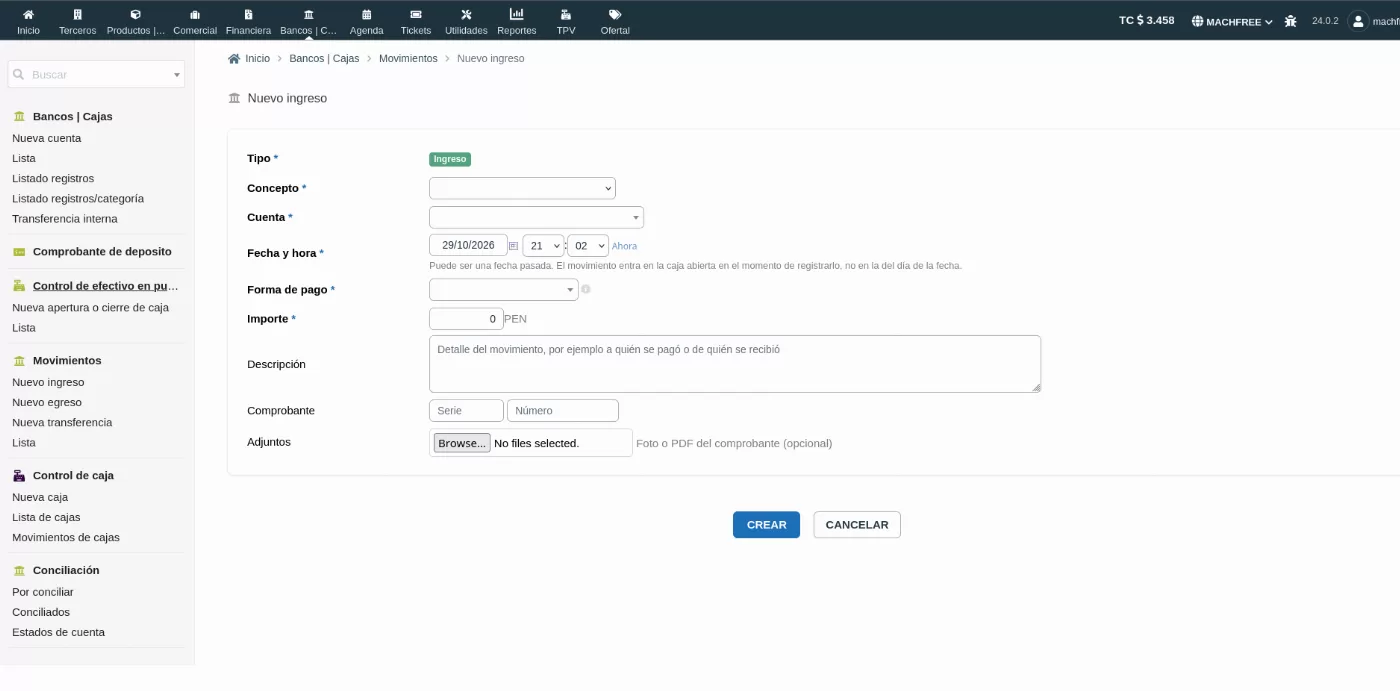
Task: Click the Conciliación section bank icon
Action: pos(19,570)
